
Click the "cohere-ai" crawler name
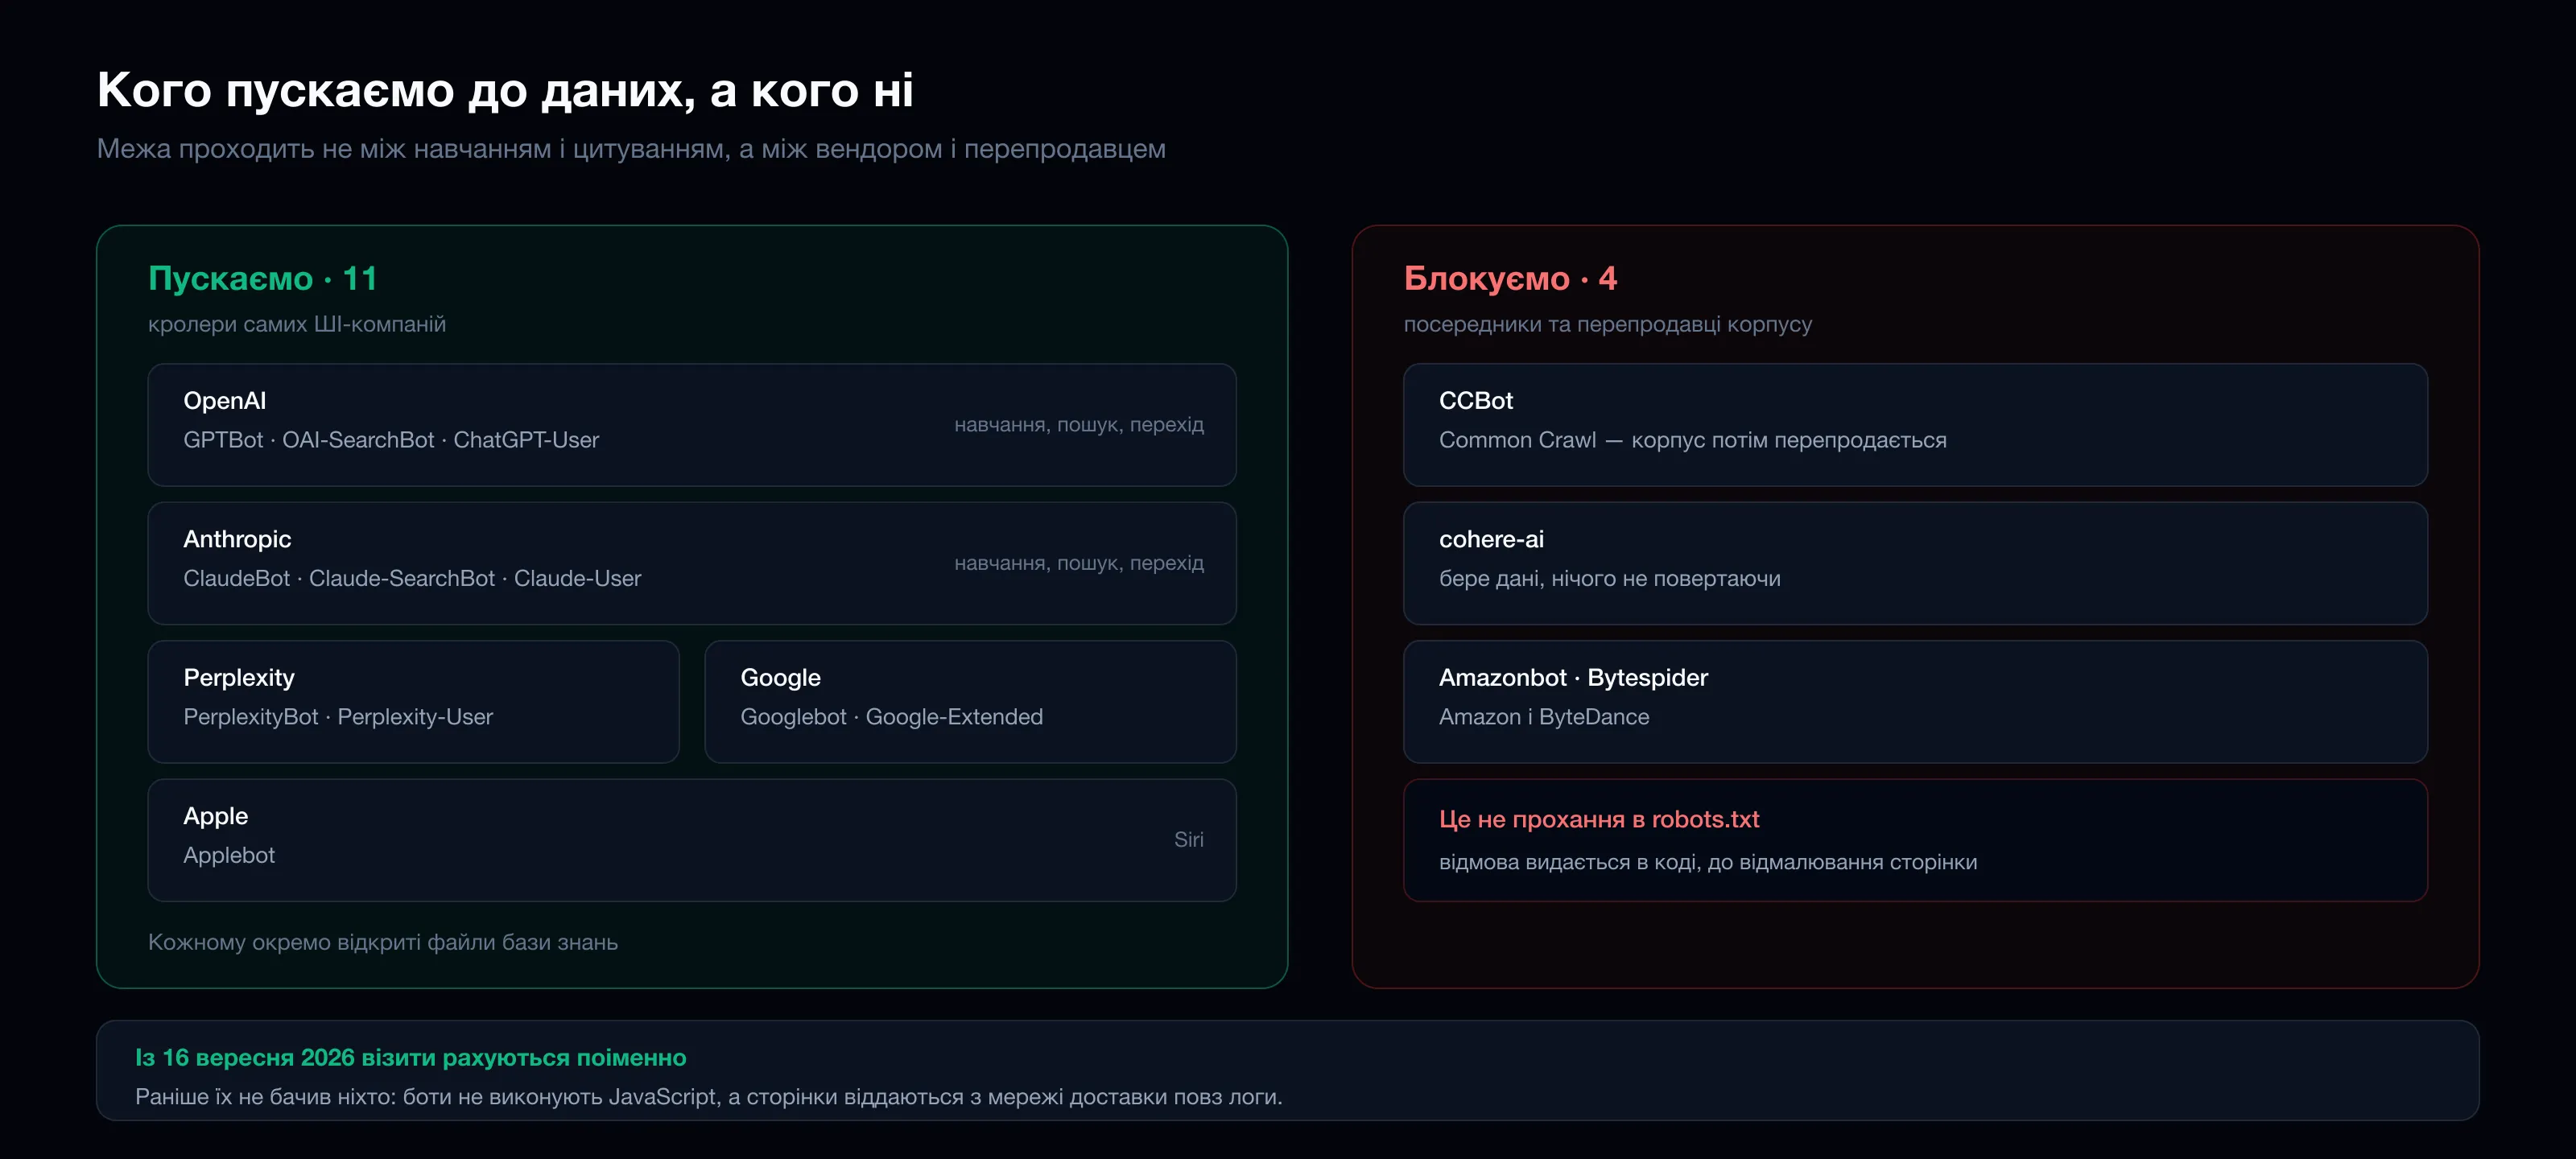coord(1492,539)
